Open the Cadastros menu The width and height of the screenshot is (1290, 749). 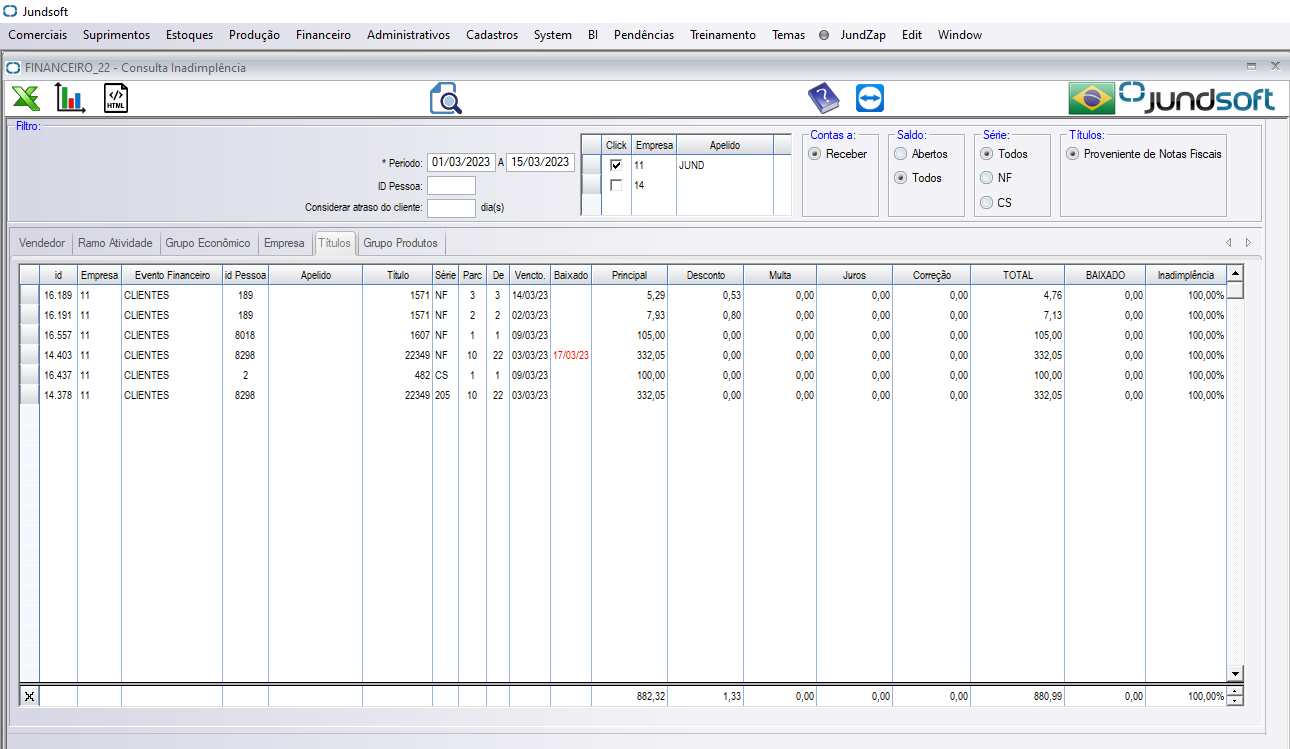tap(492, 35)
